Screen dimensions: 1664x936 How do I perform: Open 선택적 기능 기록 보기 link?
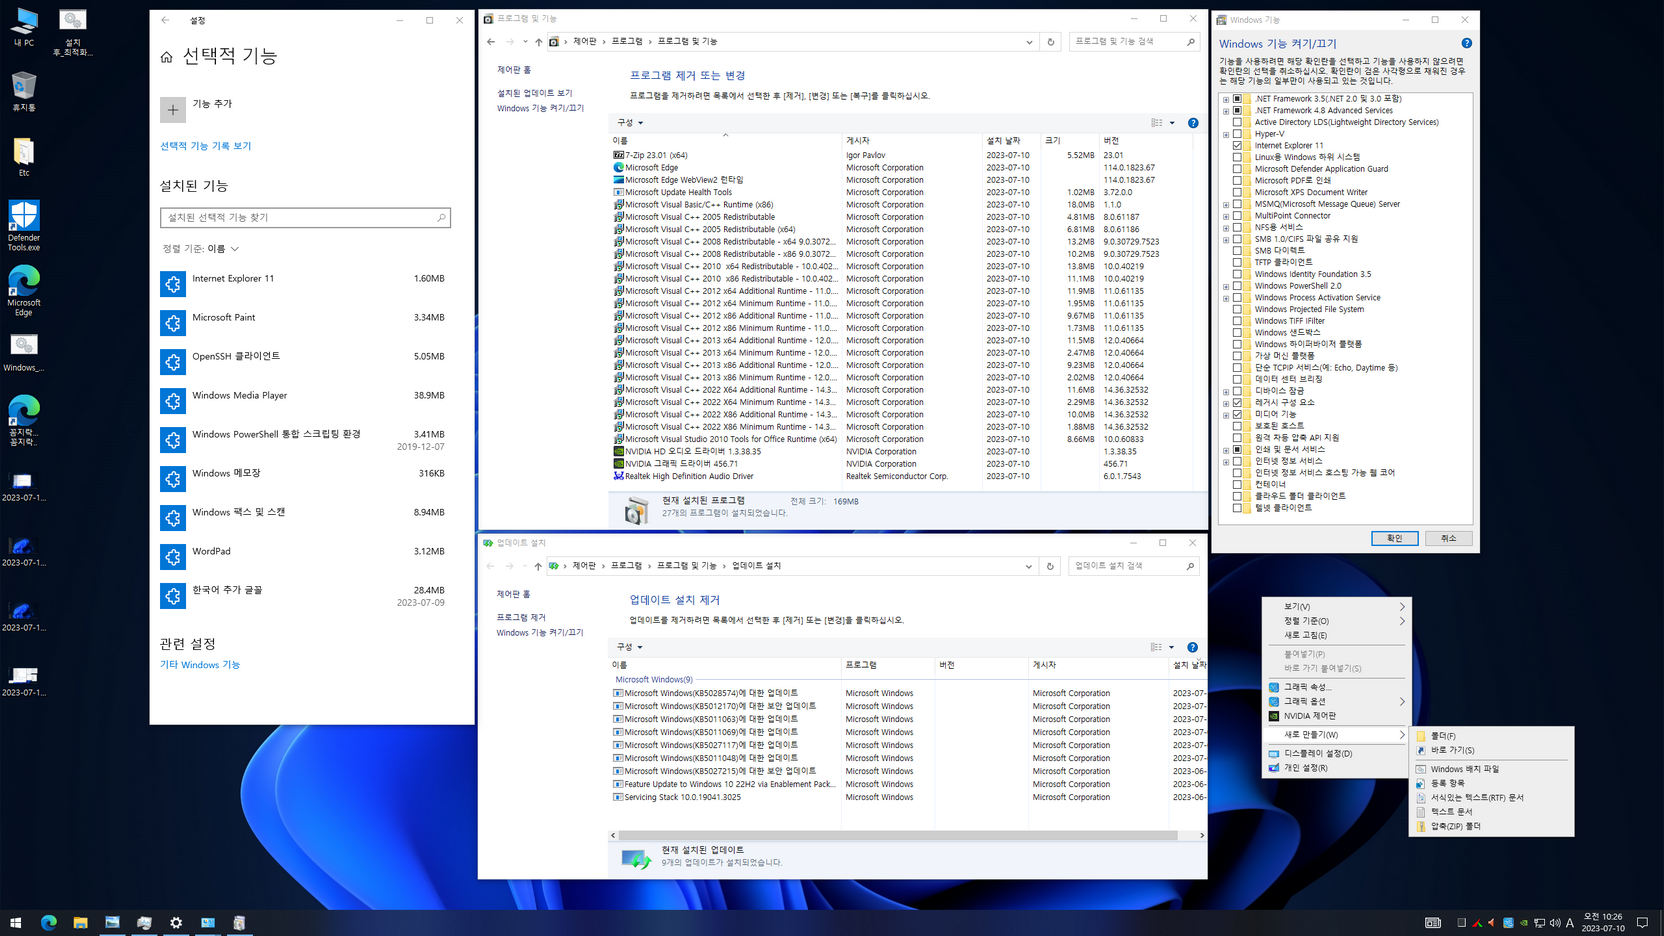(x=206, y=146)
